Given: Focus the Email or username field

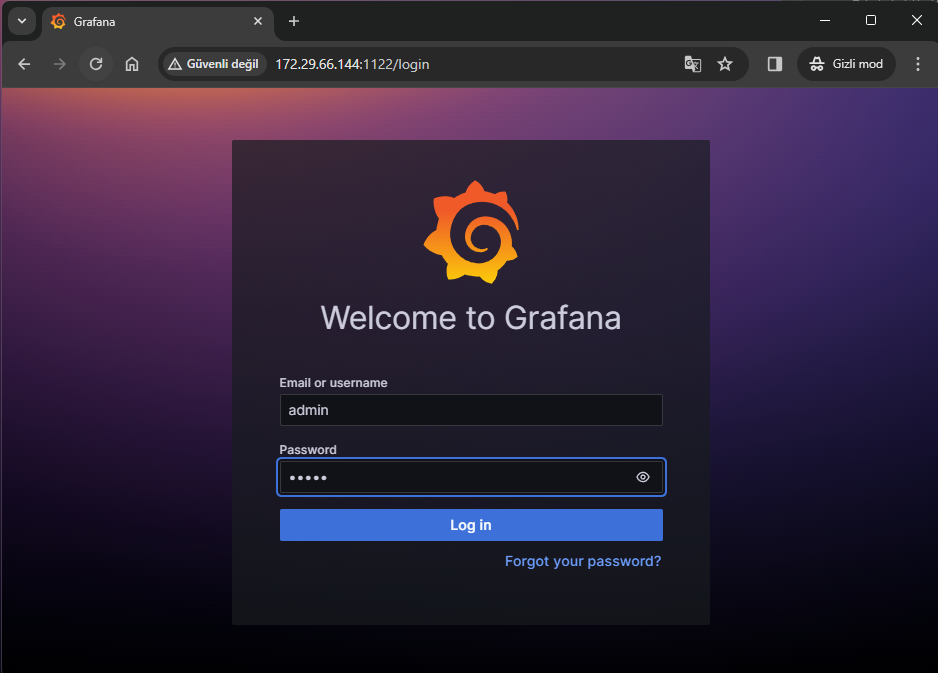Looking at the screenshot, I should pyautogui.click(x=471, y=410).
